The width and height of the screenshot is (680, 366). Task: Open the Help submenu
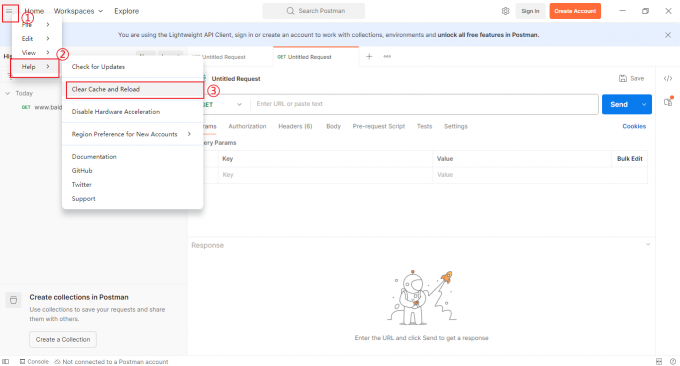pos(35,67)
